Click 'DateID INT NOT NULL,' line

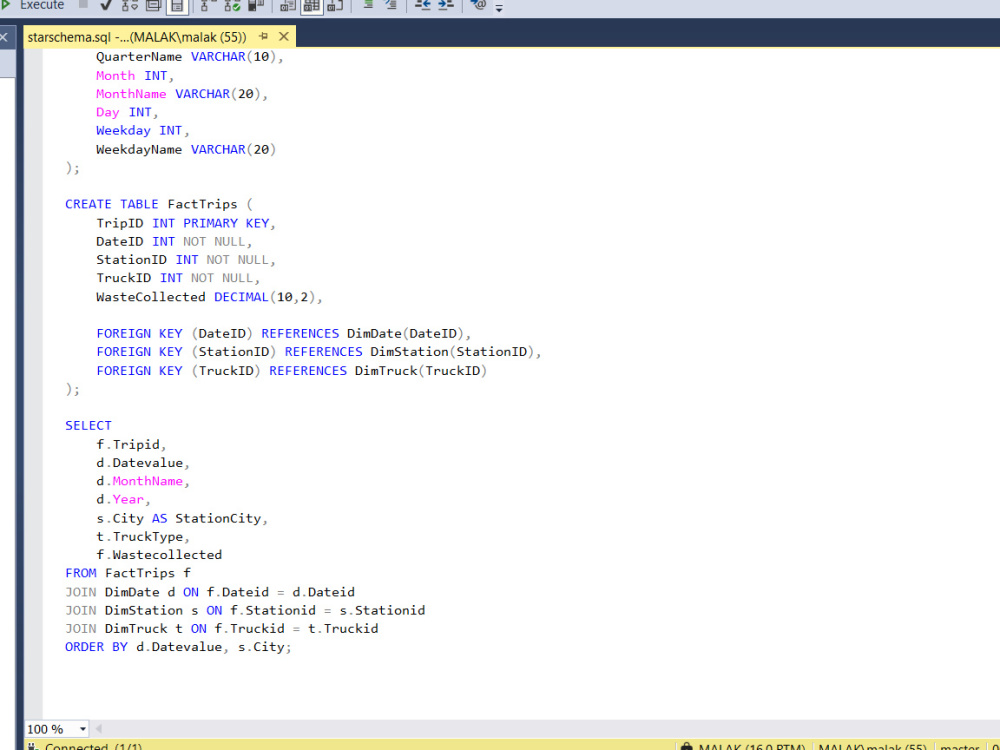click(174, 242)
